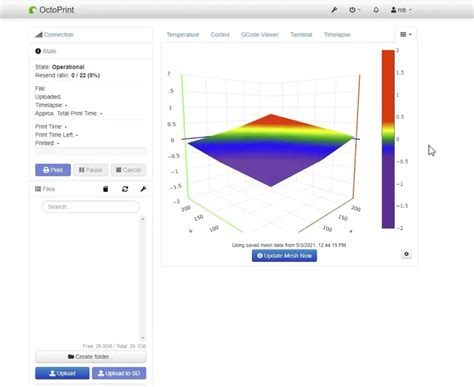Collapse the State panel

click(x=46, y=51)
